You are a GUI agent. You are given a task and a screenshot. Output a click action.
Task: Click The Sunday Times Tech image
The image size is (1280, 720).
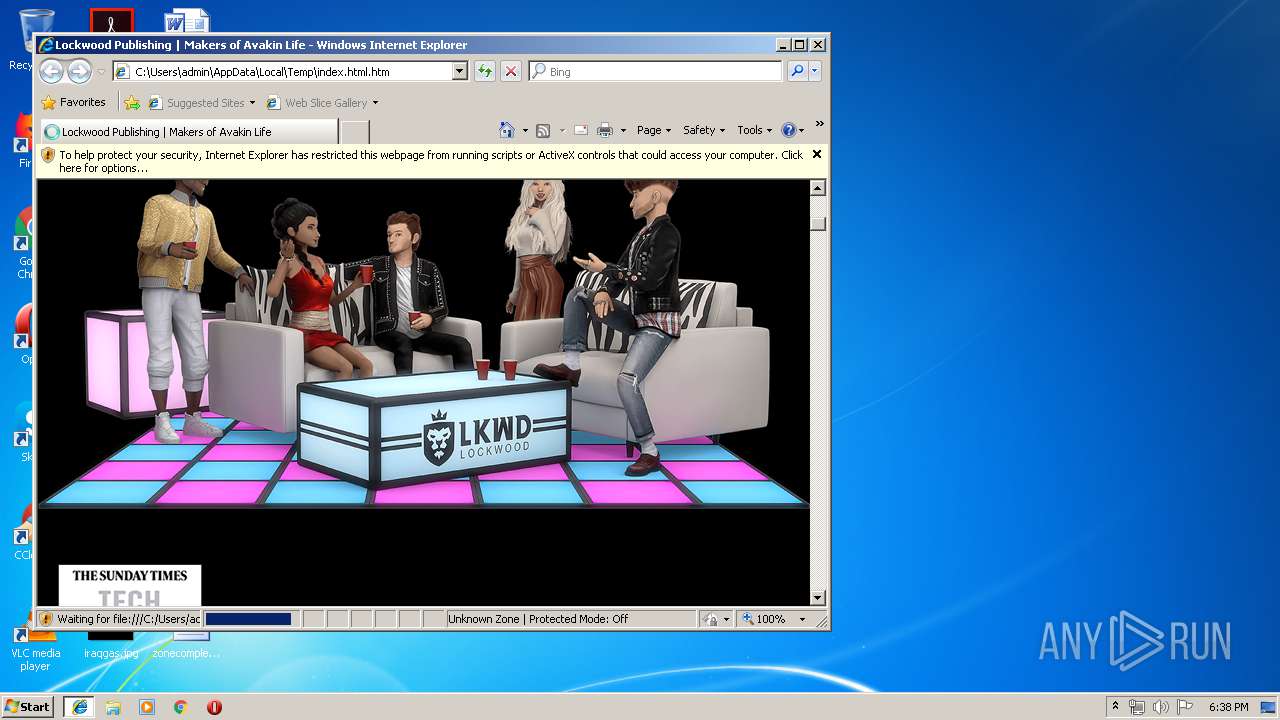coord(130,586)
